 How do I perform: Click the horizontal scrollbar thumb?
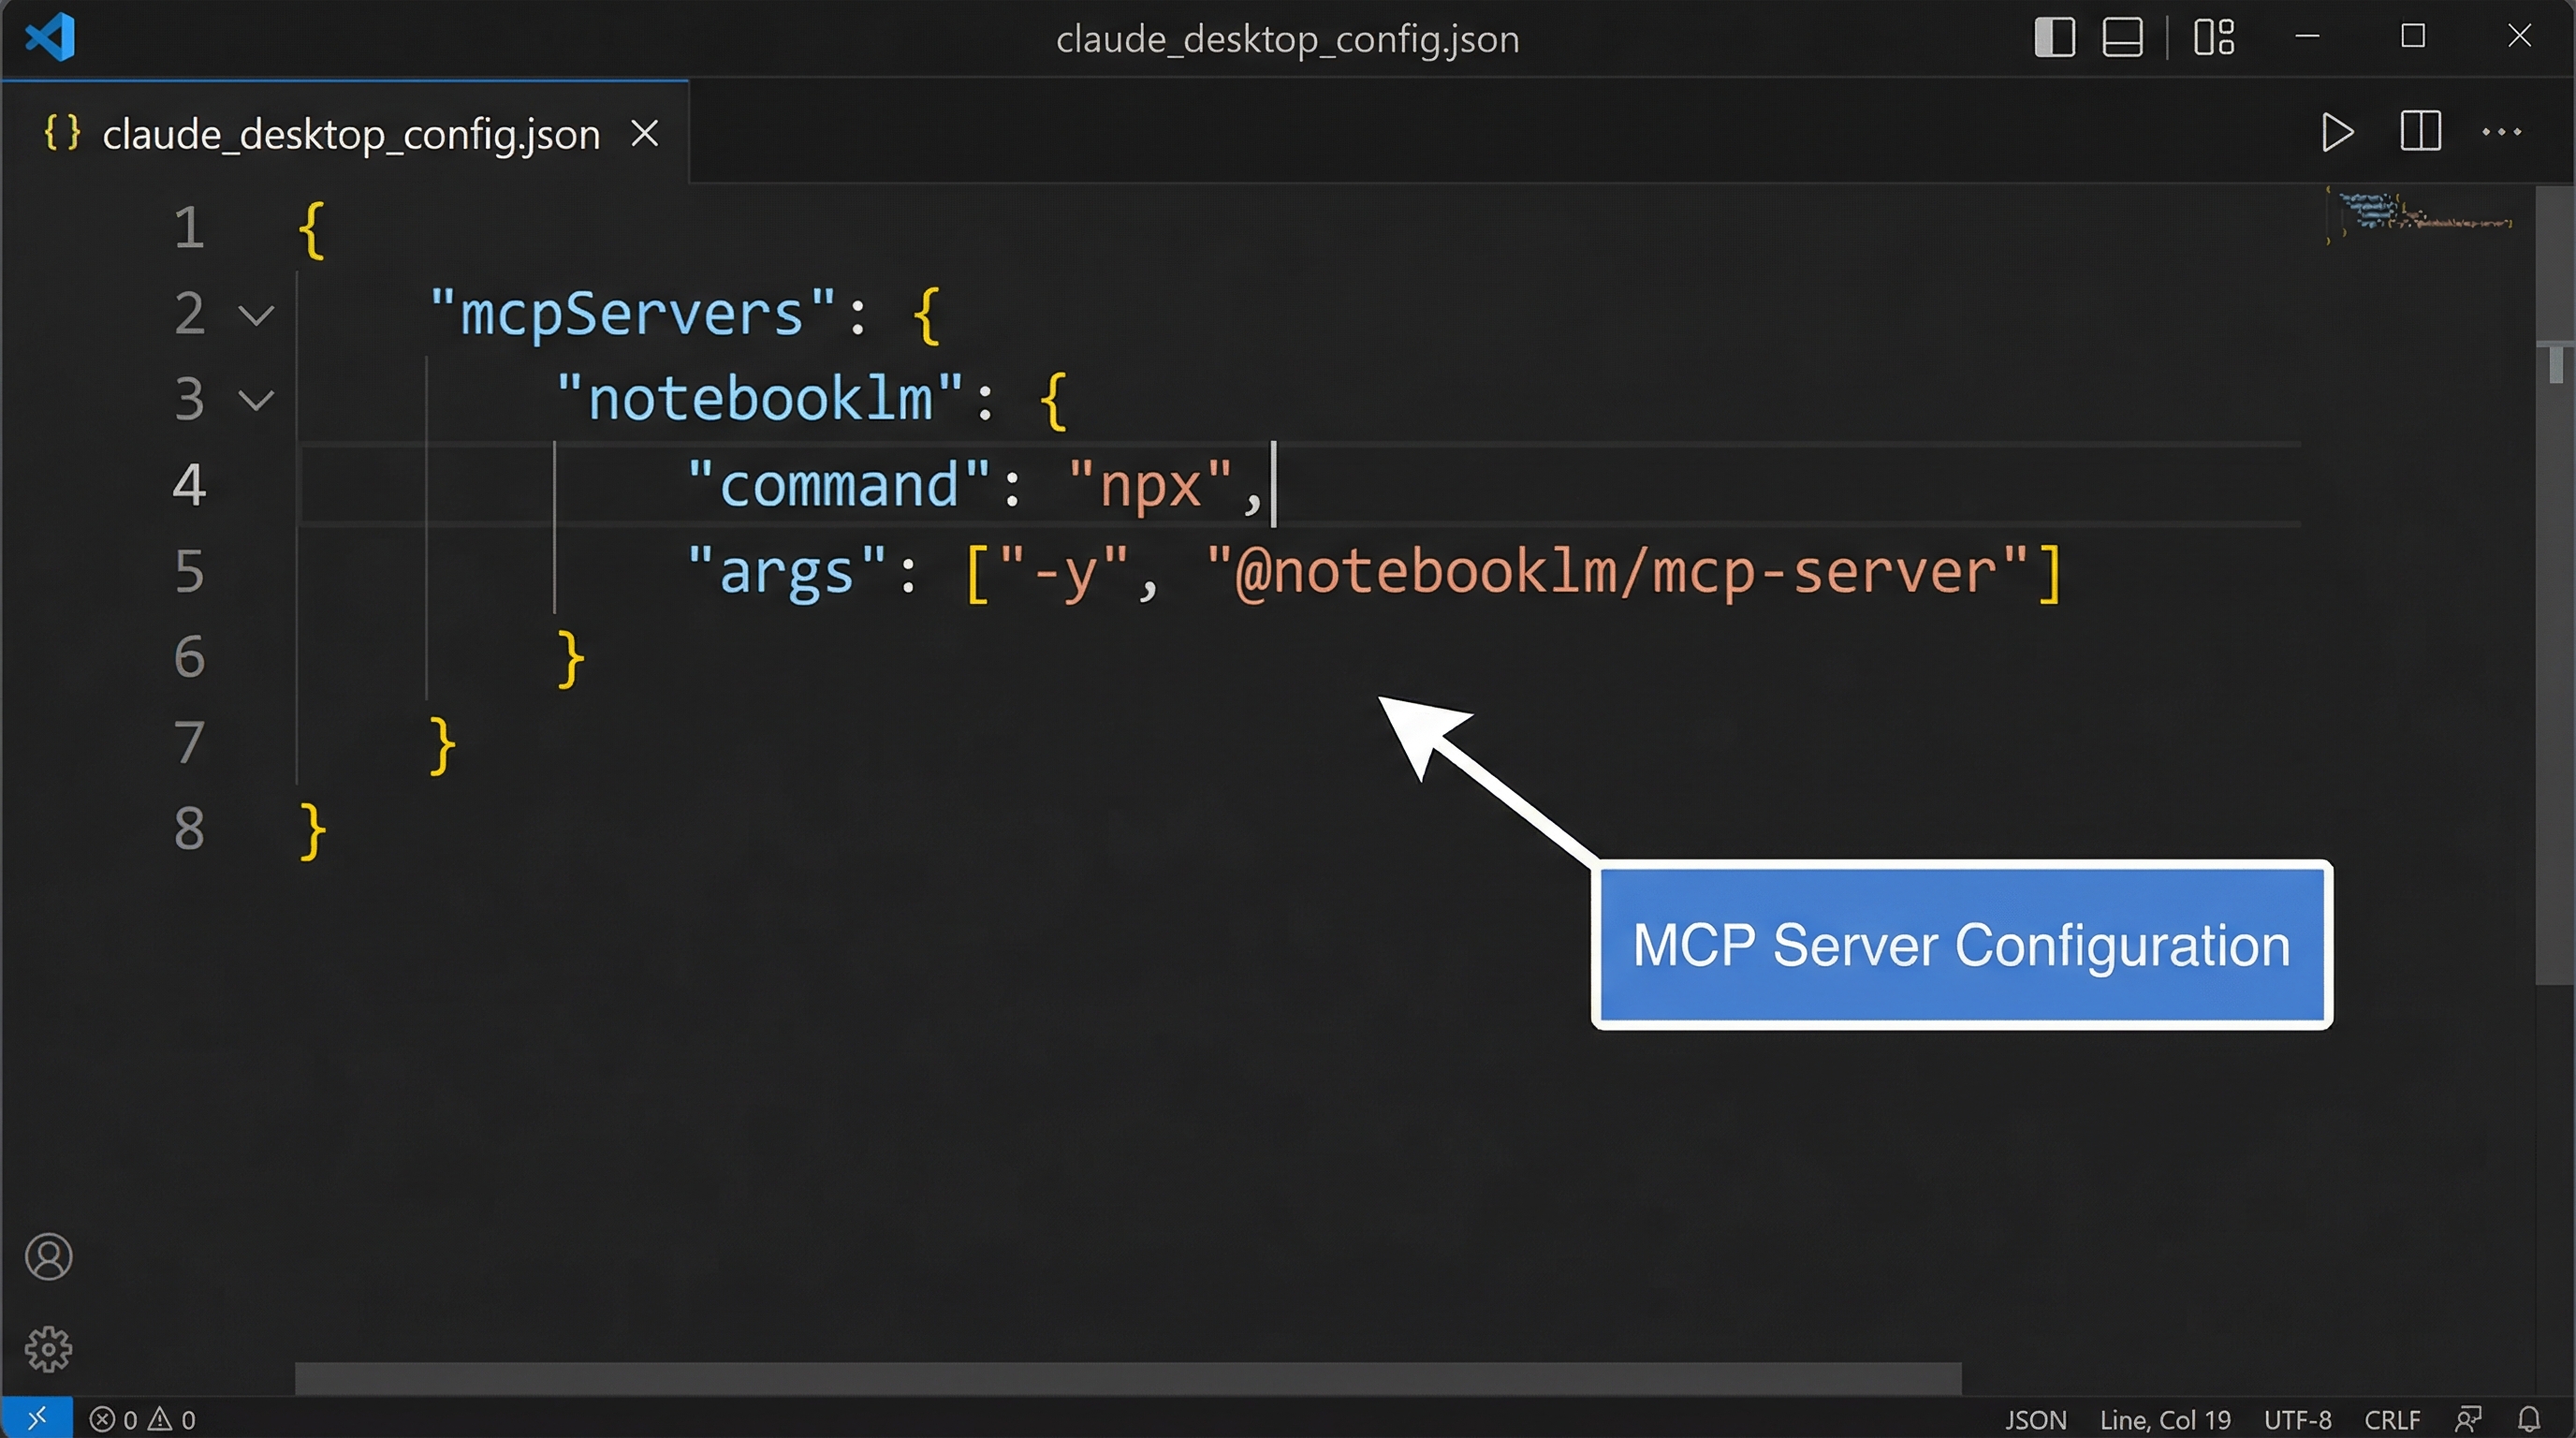tap(1128, 1378)
